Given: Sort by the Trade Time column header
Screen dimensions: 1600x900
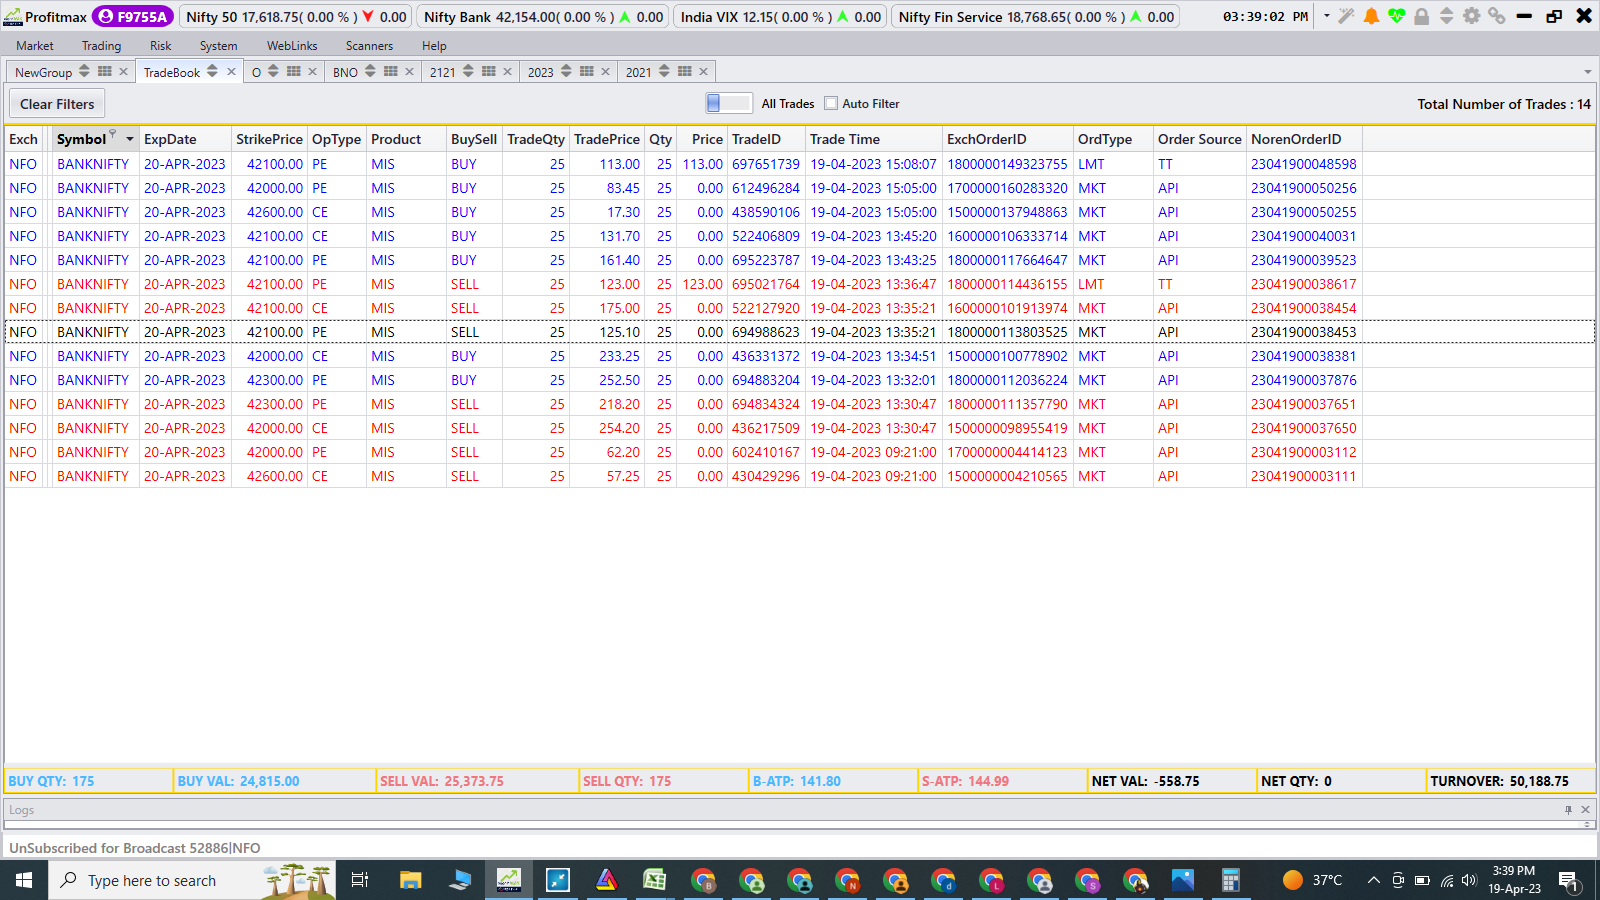Looking at the screenshot, I should [x=874, y=139].
